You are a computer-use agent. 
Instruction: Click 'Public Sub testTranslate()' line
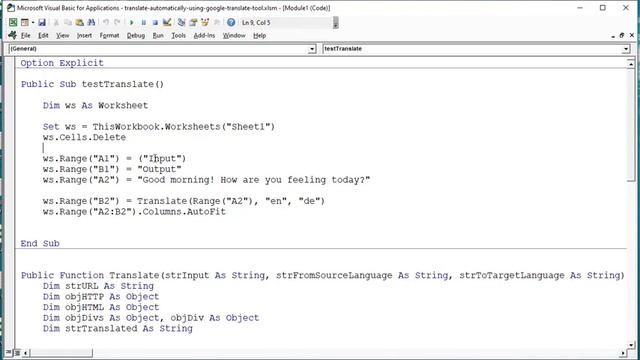pos(92,84)
